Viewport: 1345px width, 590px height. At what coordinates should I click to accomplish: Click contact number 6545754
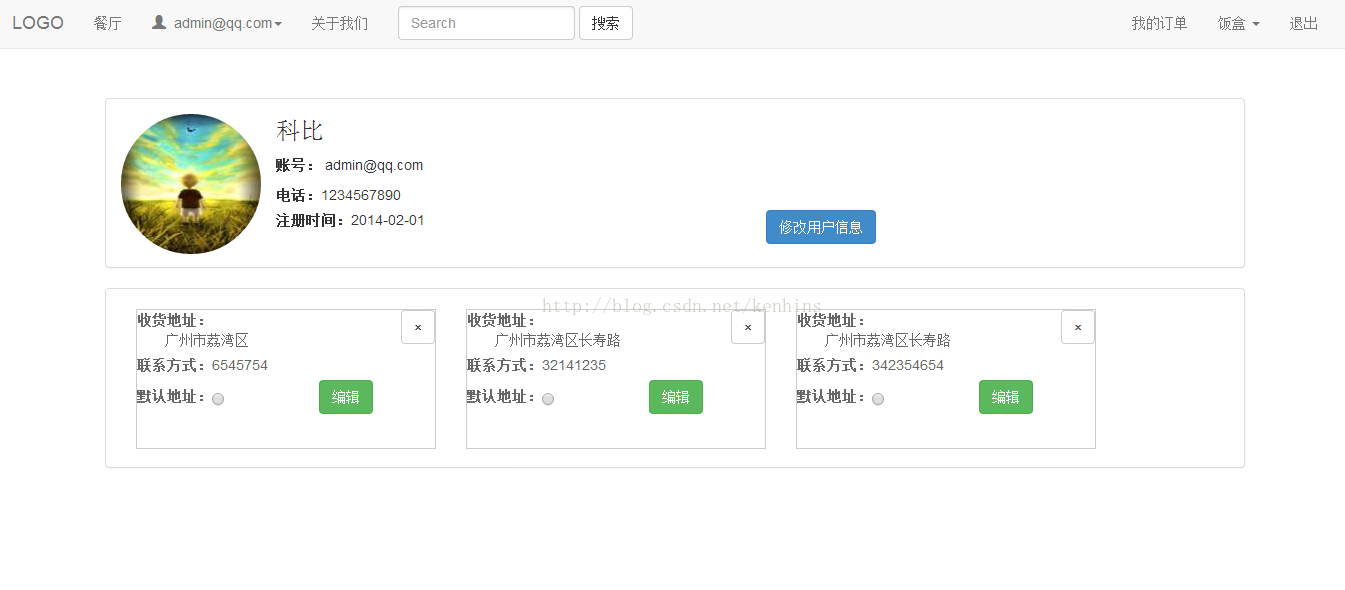[x=240, y=365]
